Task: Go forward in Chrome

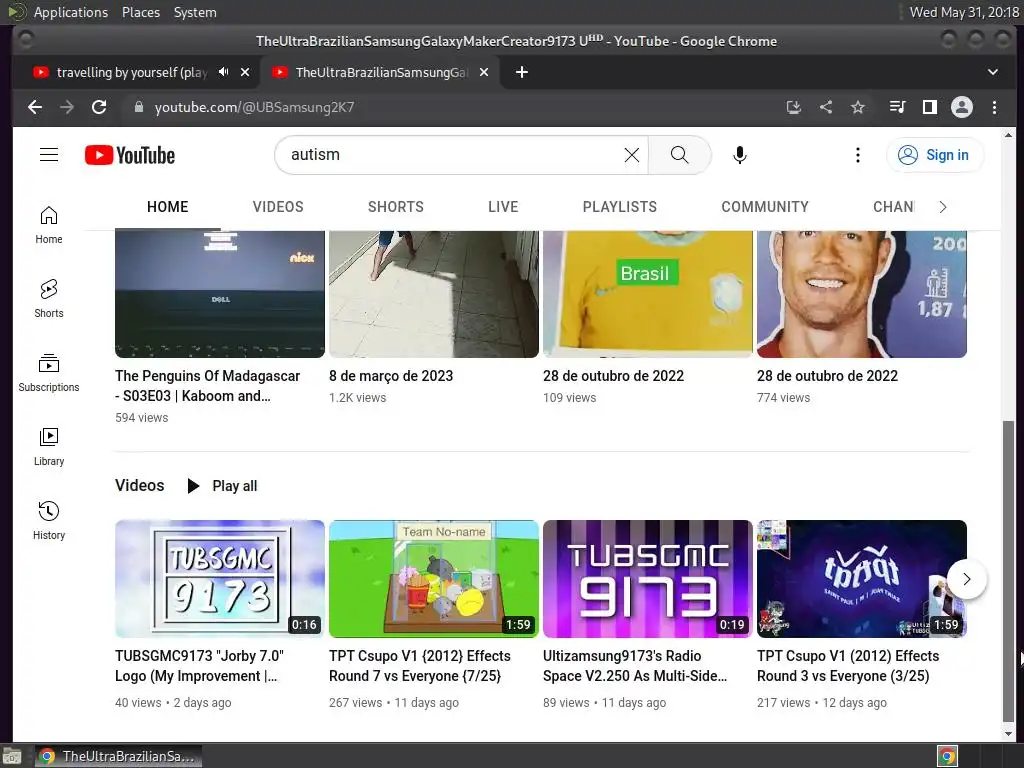Action: (67, 107)
